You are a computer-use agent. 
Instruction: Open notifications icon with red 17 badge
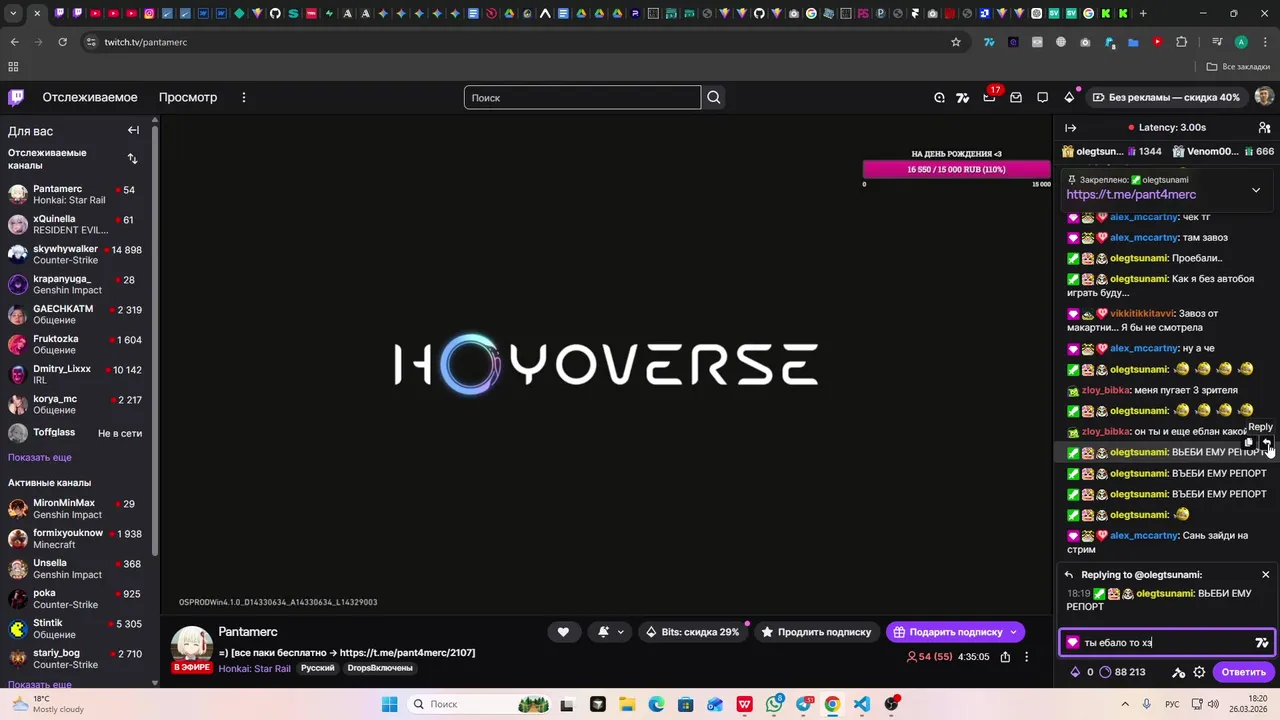[x=990, y=96]
